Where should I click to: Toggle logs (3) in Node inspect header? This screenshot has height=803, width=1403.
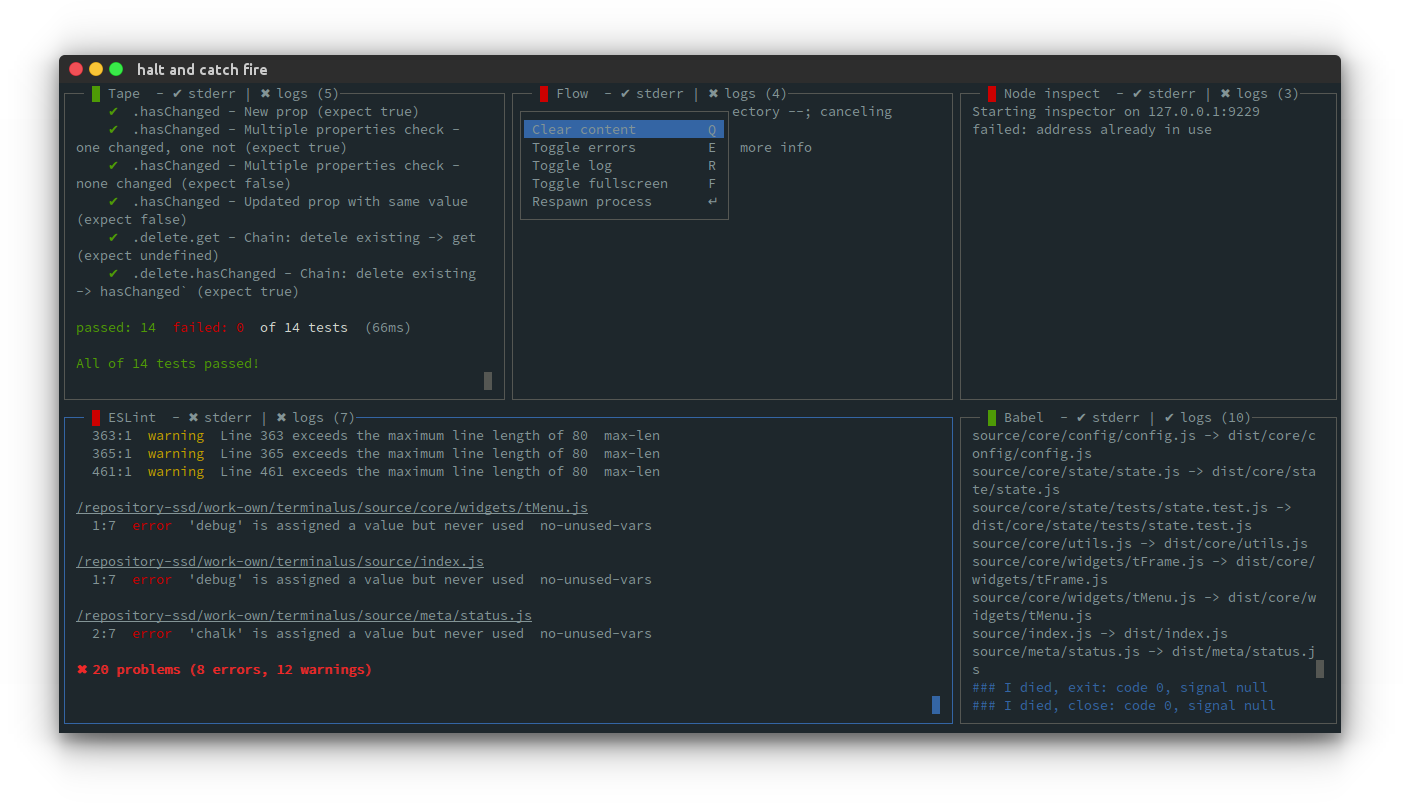pos(1260,93)
